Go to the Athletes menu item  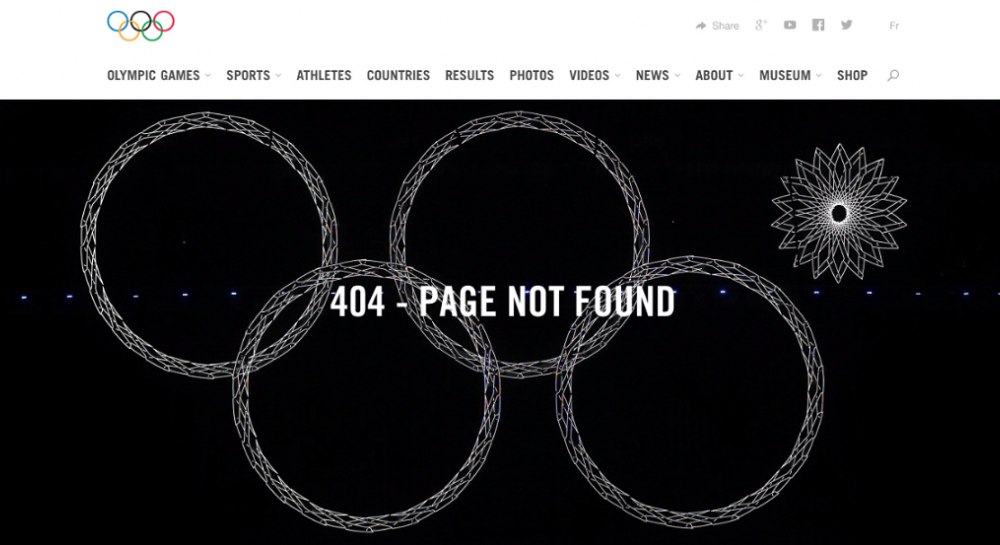pyautogui.click(x=324, y=75)
